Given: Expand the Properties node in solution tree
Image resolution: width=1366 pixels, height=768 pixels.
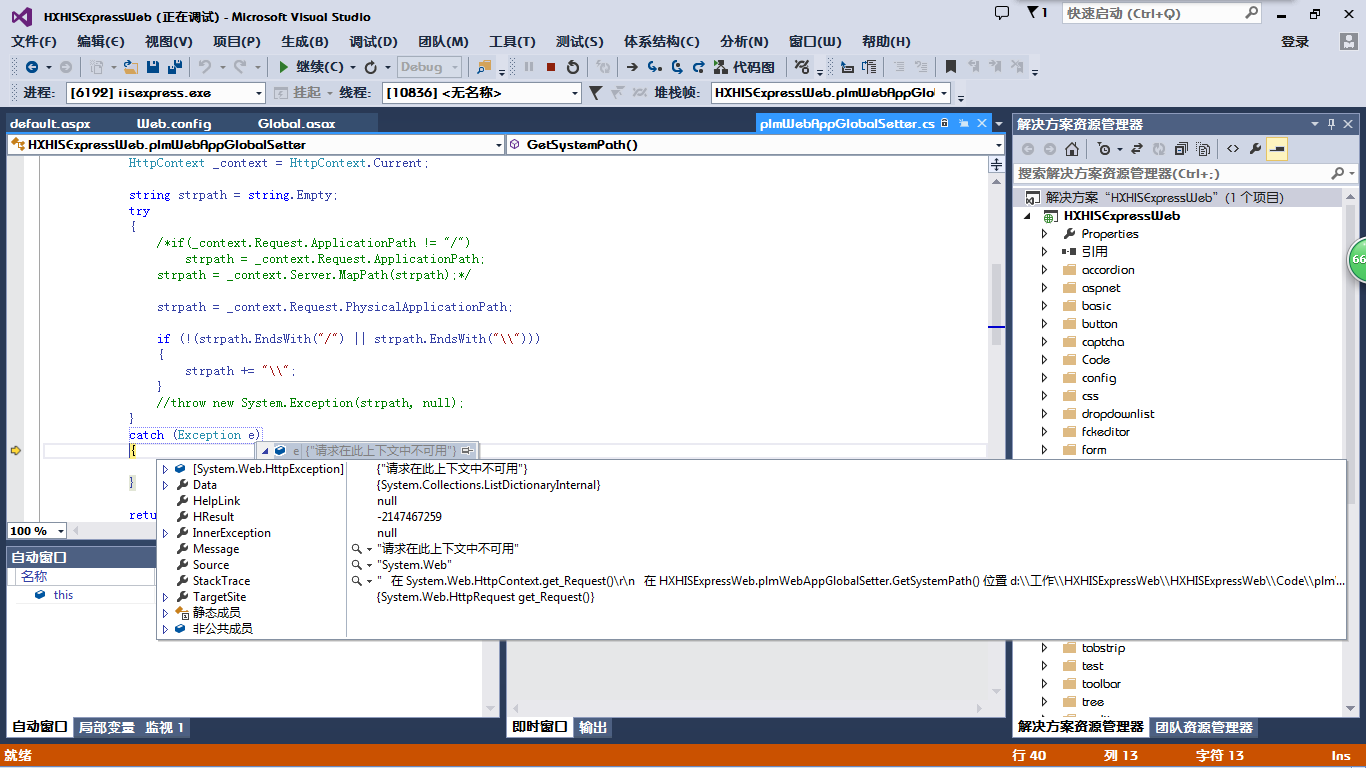Looking at the screenshot, I should pyautogui.click(x=1044, y=234).
